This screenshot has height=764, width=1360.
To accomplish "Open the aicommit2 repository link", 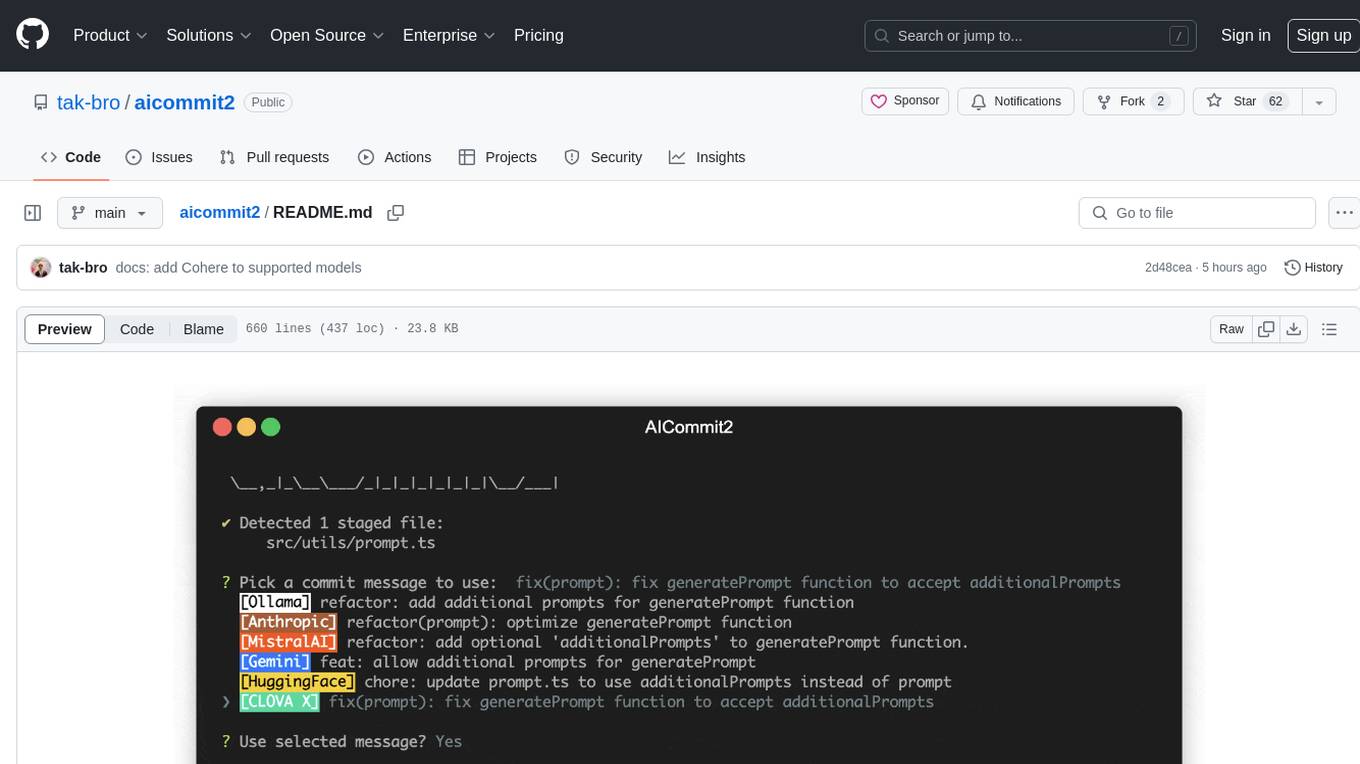I will (184, 102).
